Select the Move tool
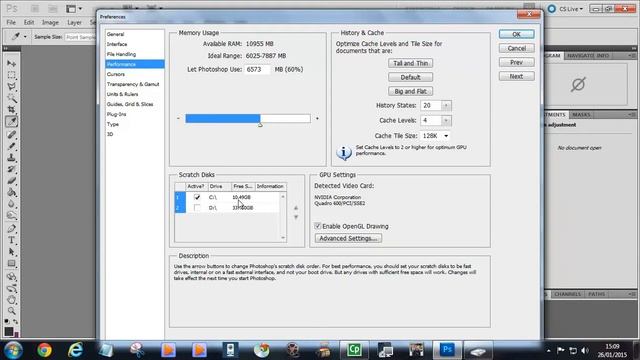Viewport: 640px width, 360px height. pyautogui.click(x=11, y=63)
